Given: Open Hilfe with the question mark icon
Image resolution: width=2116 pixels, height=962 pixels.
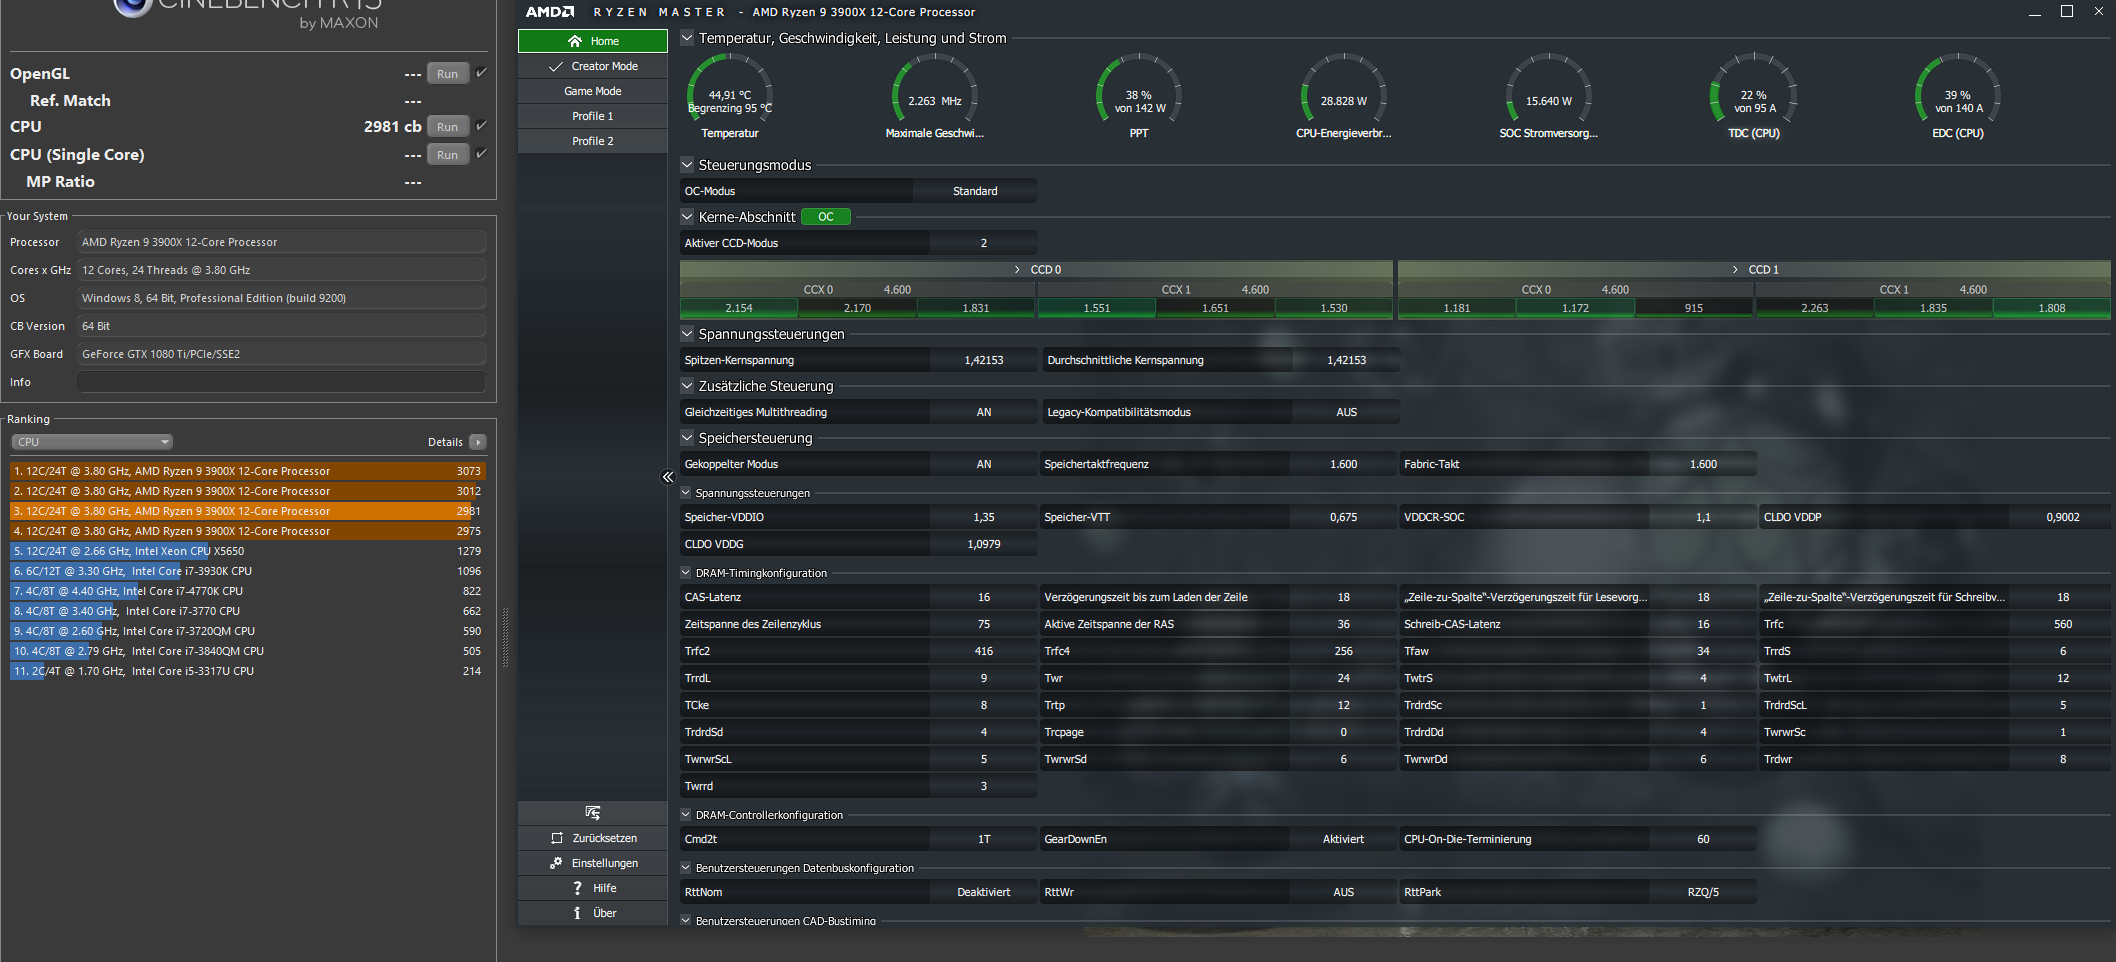Looking at the screenshot, I should [577, 888].
